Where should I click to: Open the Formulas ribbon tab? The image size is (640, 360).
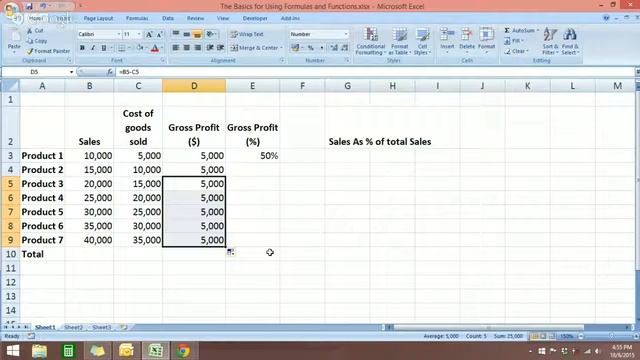tap(137, 18)
